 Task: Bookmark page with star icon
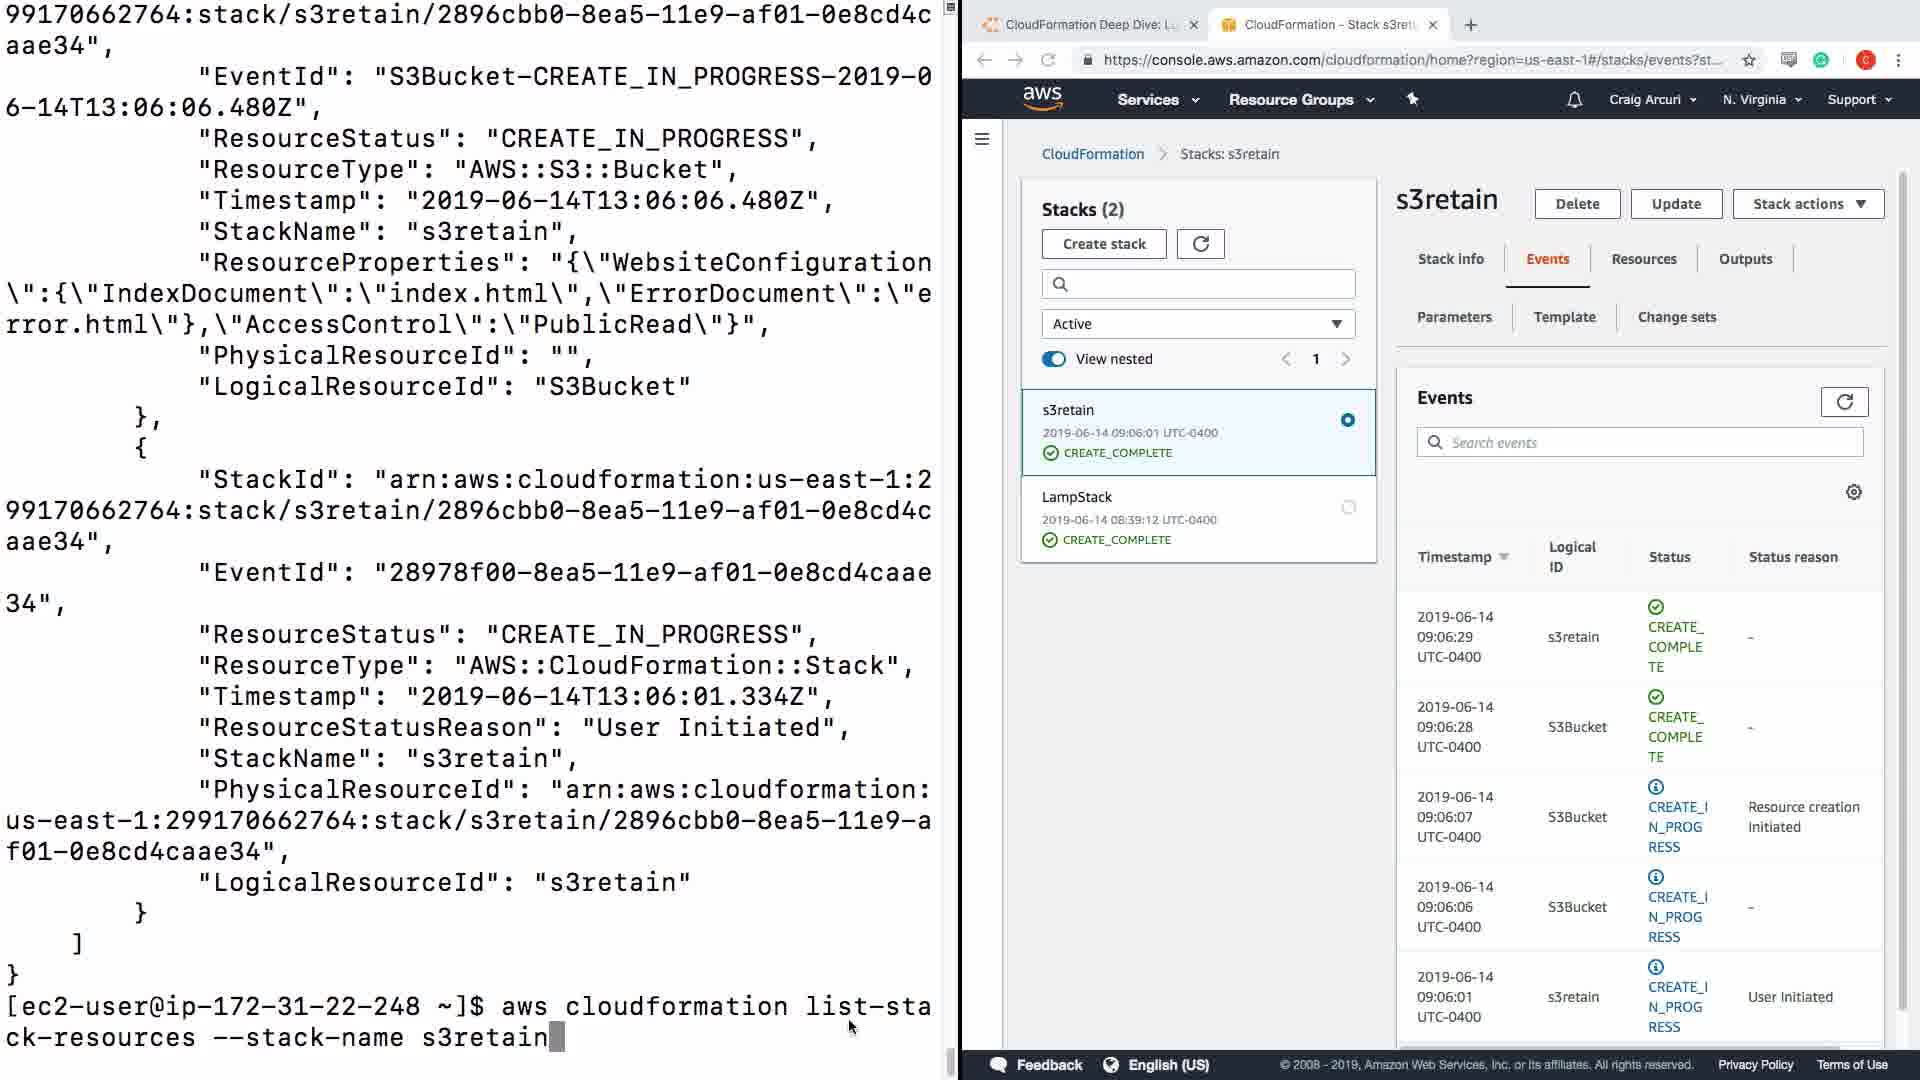pyautogui.click(x=1748, y=60)
